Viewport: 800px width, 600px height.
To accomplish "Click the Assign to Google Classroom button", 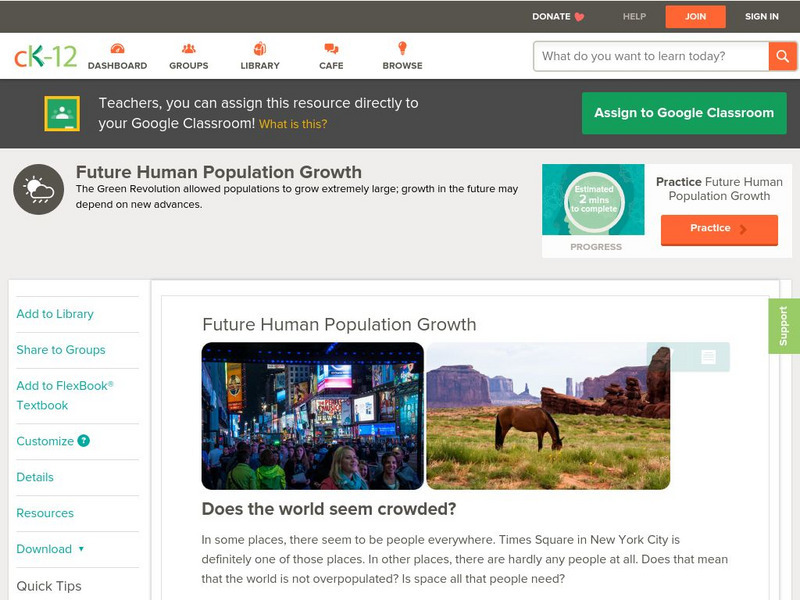I will pos(684,113).
